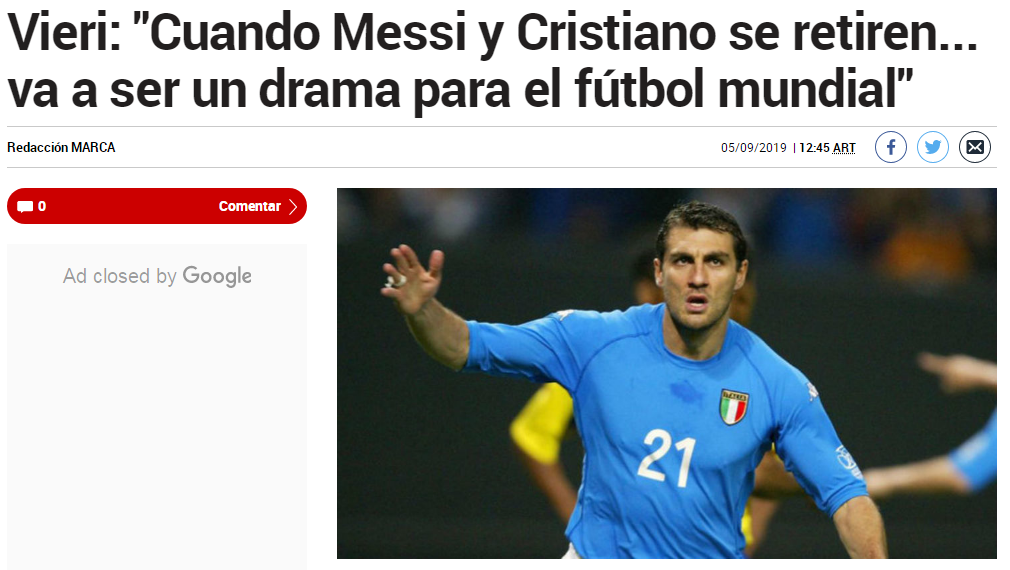Screen dimensions: 1010x570
Task: Click the Vieri headline first line
Action: pyautogui.click(x=493, y=32)
